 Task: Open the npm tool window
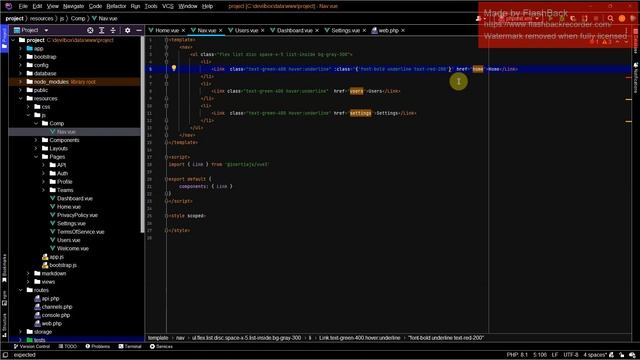(x=4, y=298)
